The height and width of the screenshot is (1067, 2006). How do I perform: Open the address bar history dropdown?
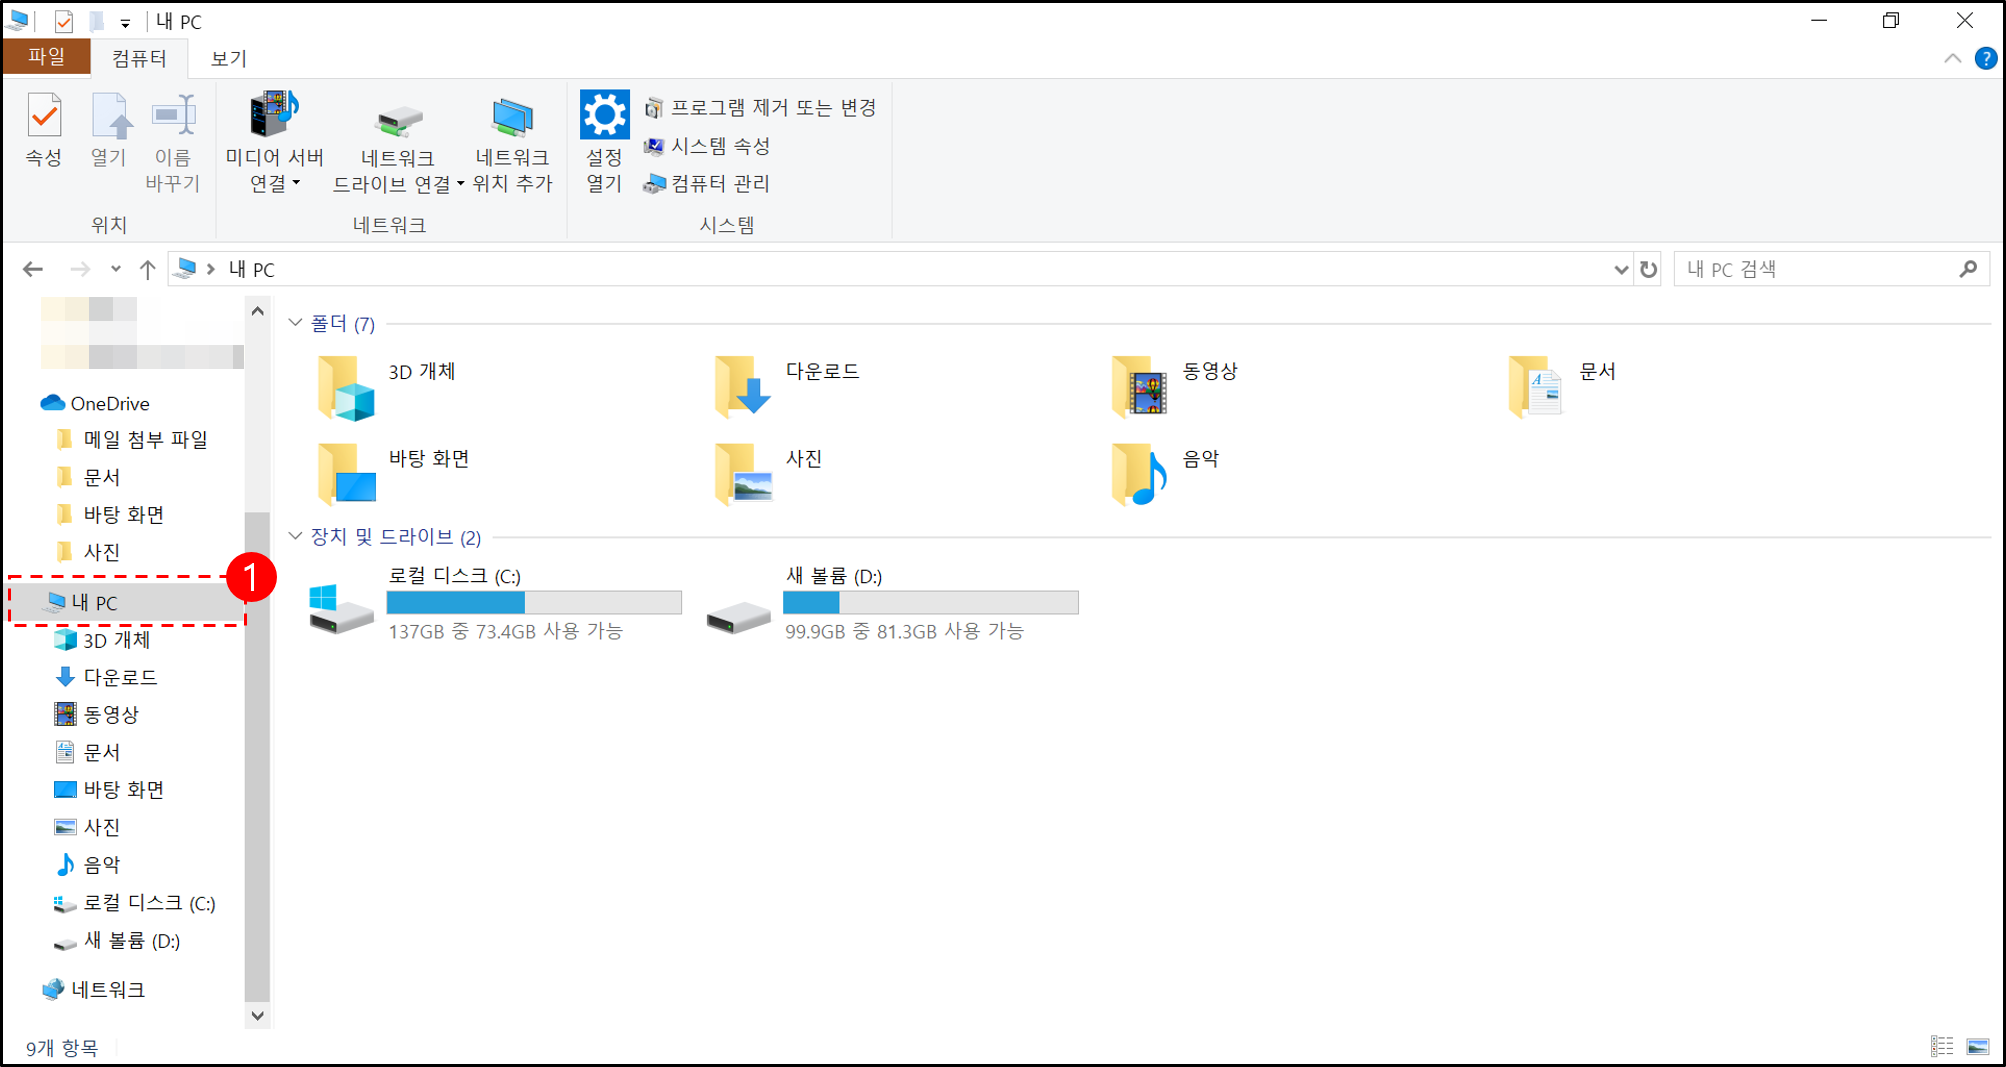point(1622,268)
